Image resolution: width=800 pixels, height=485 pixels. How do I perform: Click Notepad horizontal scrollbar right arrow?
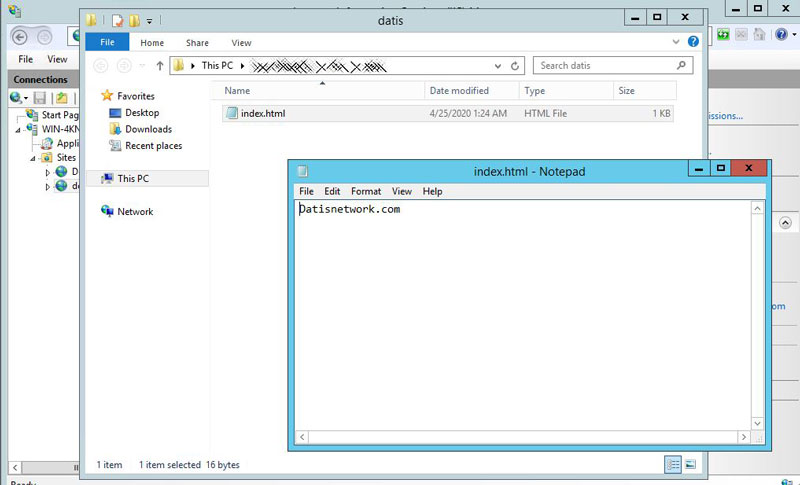point(744,437)
